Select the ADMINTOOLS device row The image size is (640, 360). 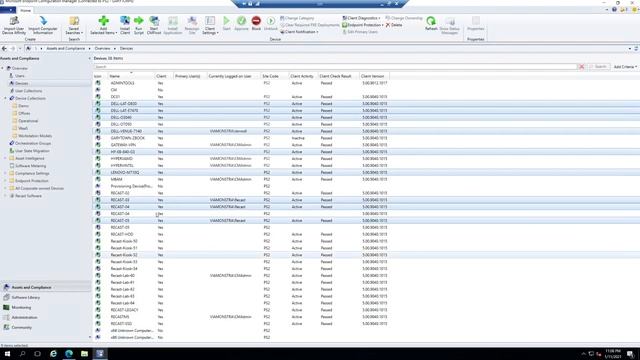[241, 83]
